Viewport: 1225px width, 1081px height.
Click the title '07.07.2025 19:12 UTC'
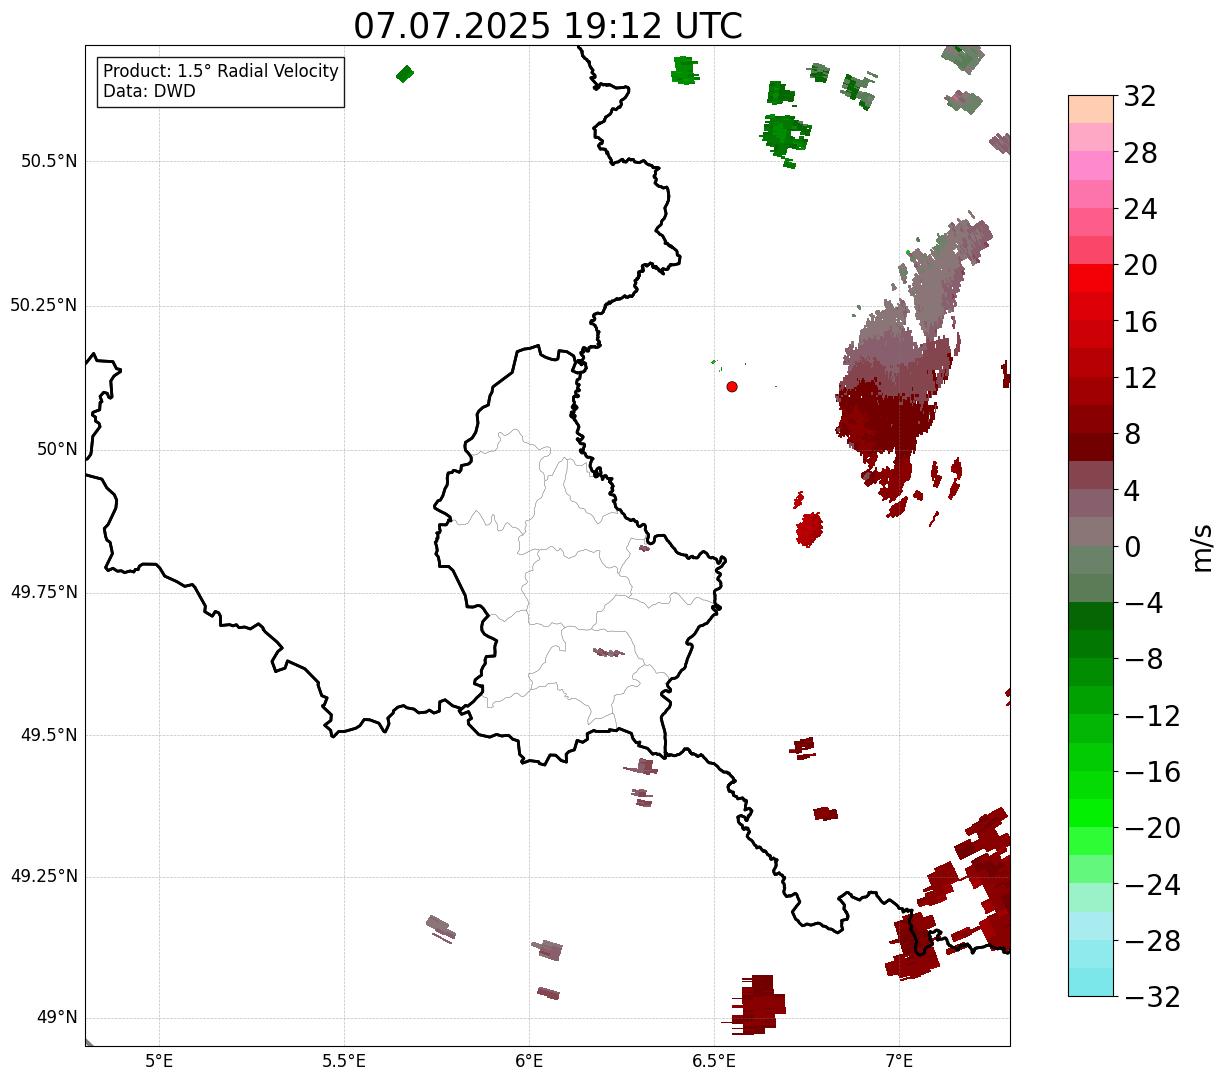pyautogui.click(x=548, y=25)
